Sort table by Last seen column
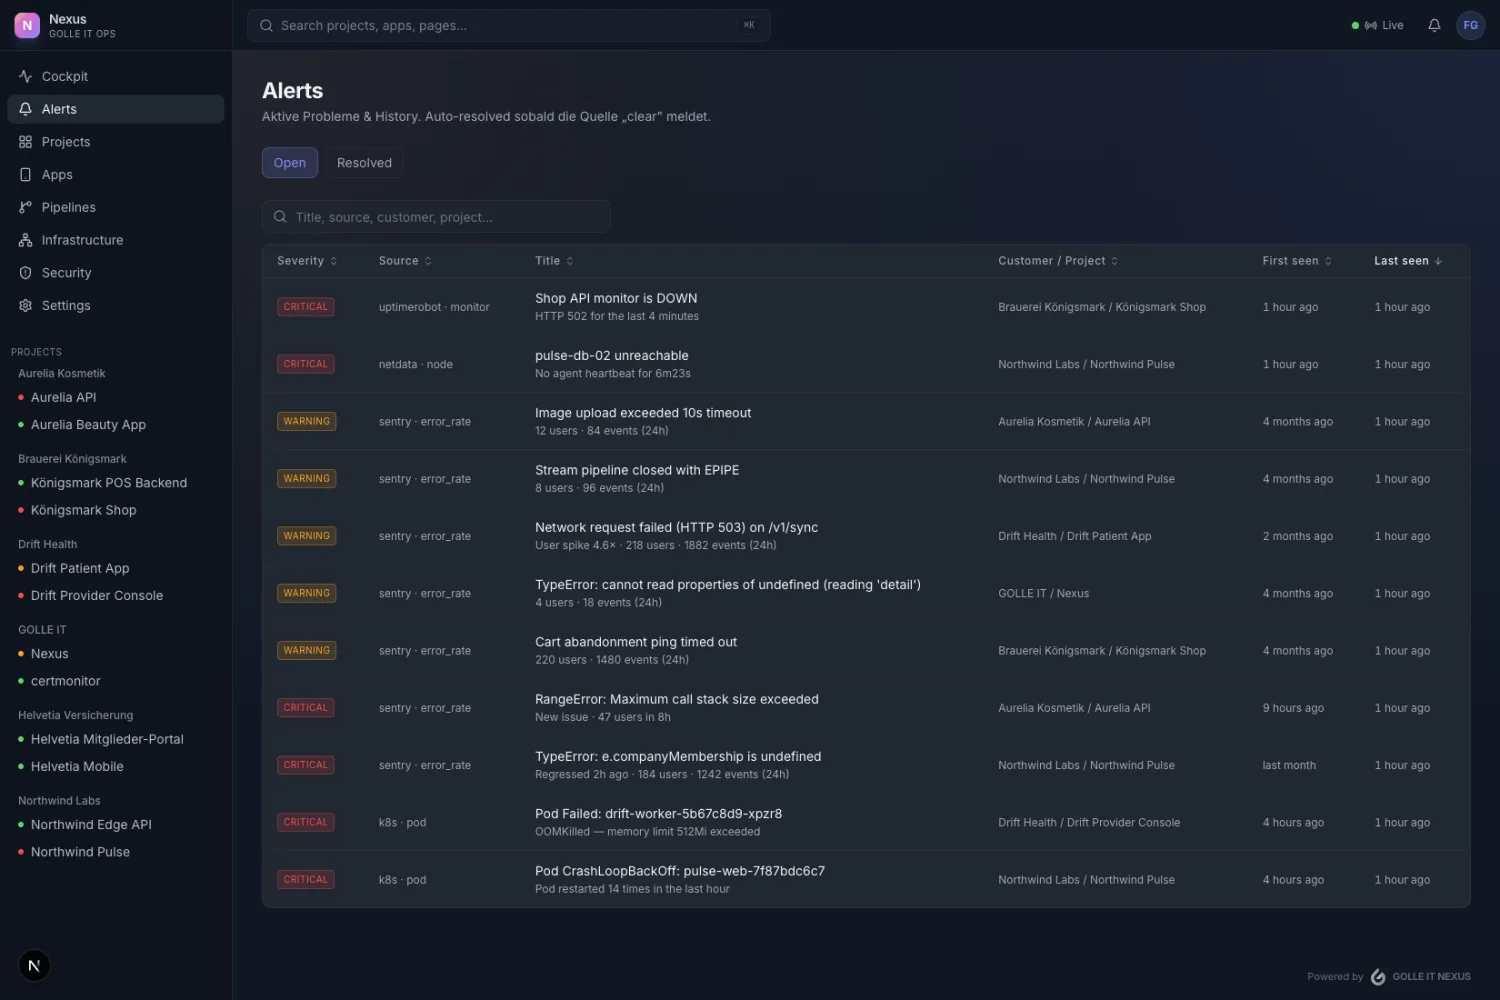The height and width of the screenshot is (1000, 1500). (x=1408, y=261)
